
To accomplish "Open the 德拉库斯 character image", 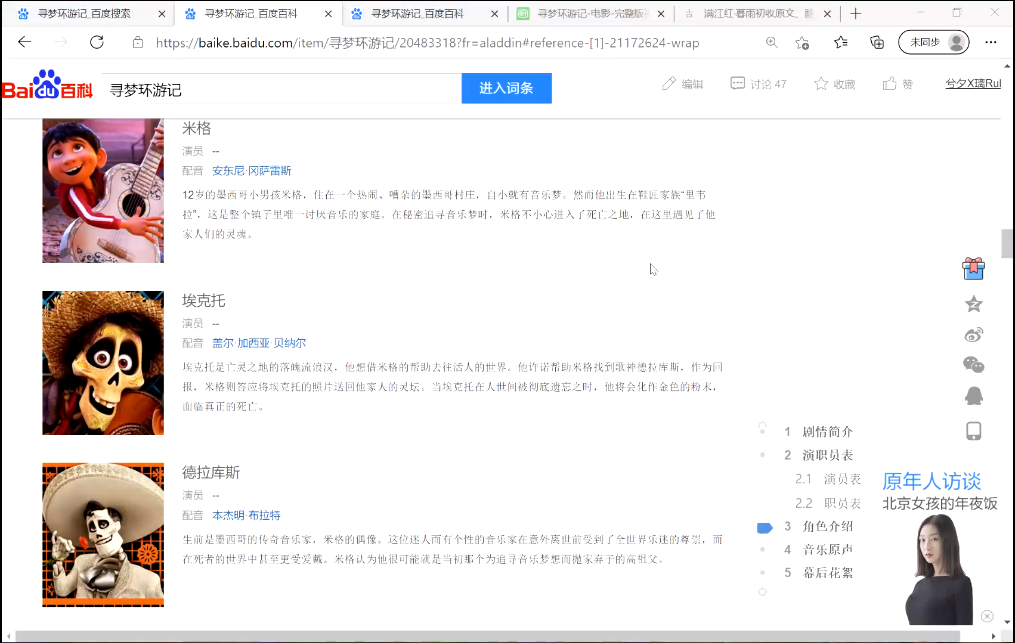I will click(x=103, y=535).
